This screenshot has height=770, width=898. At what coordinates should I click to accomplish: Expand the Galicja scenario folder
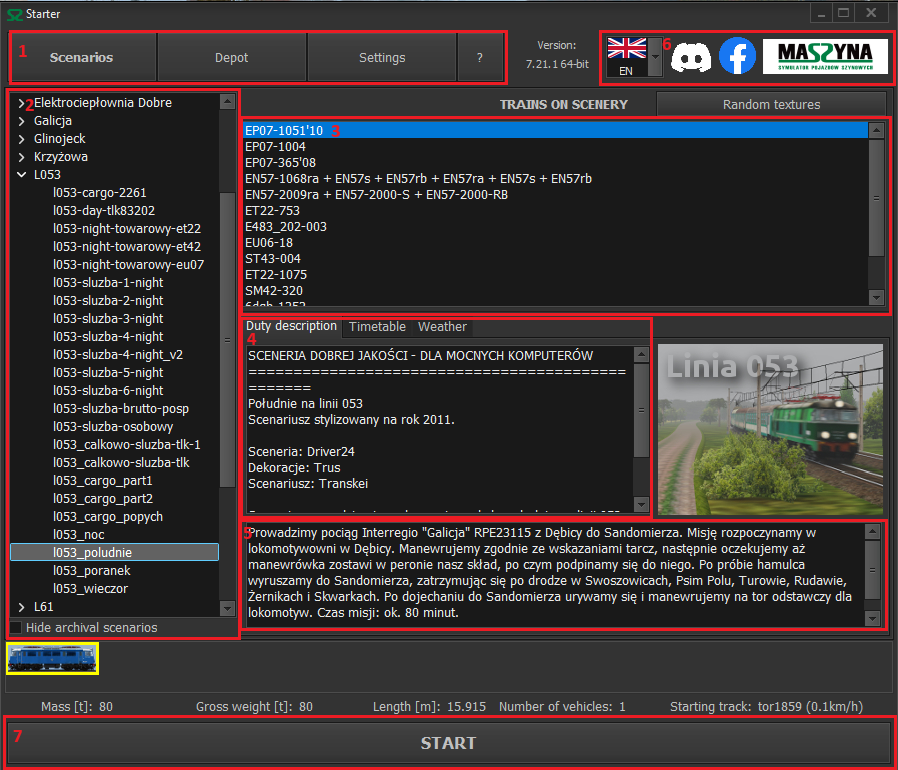[22, 120]
